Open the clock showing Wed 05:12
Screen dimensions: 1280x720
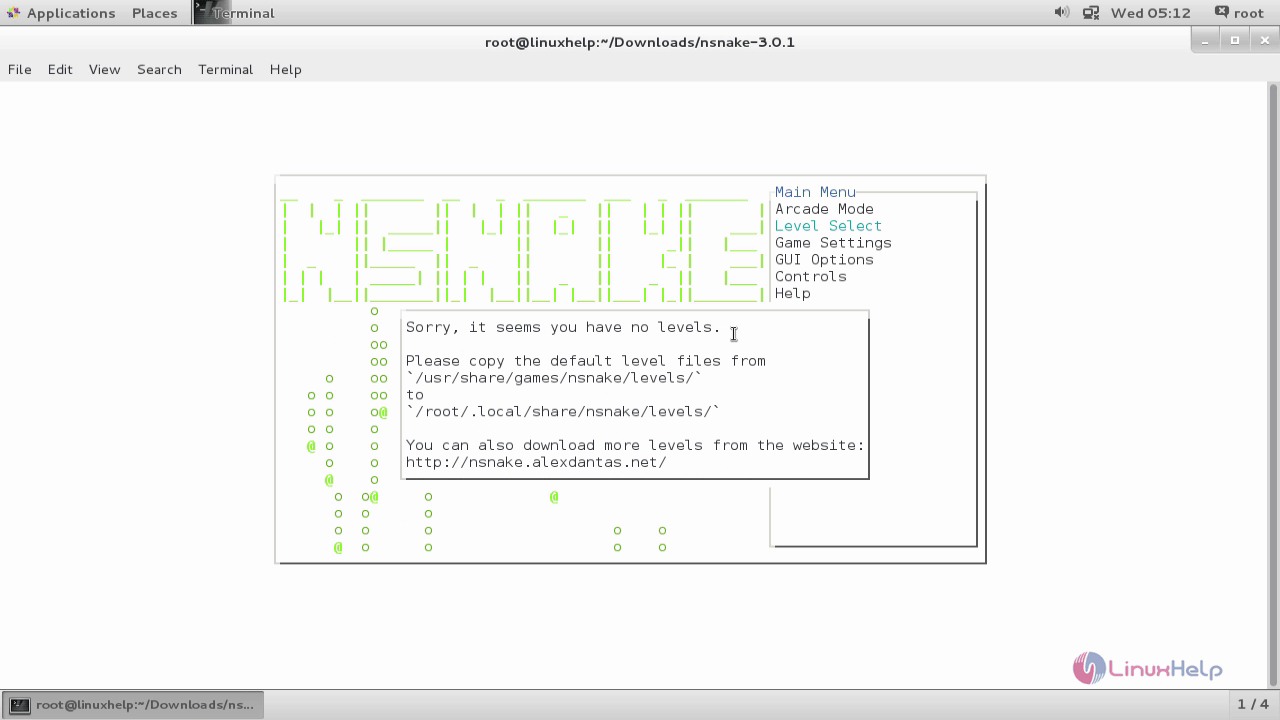(1151, 13)
